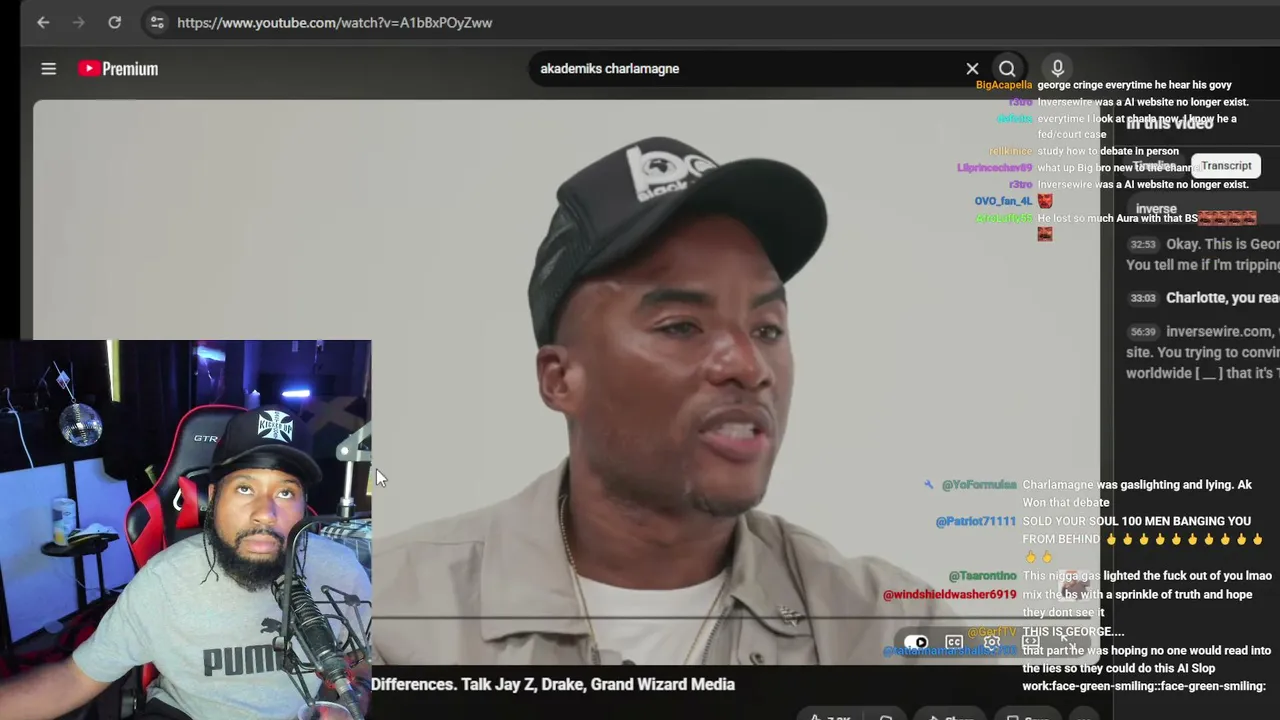Click the @YoFormulaa chat username

click(x=978, y=485)
